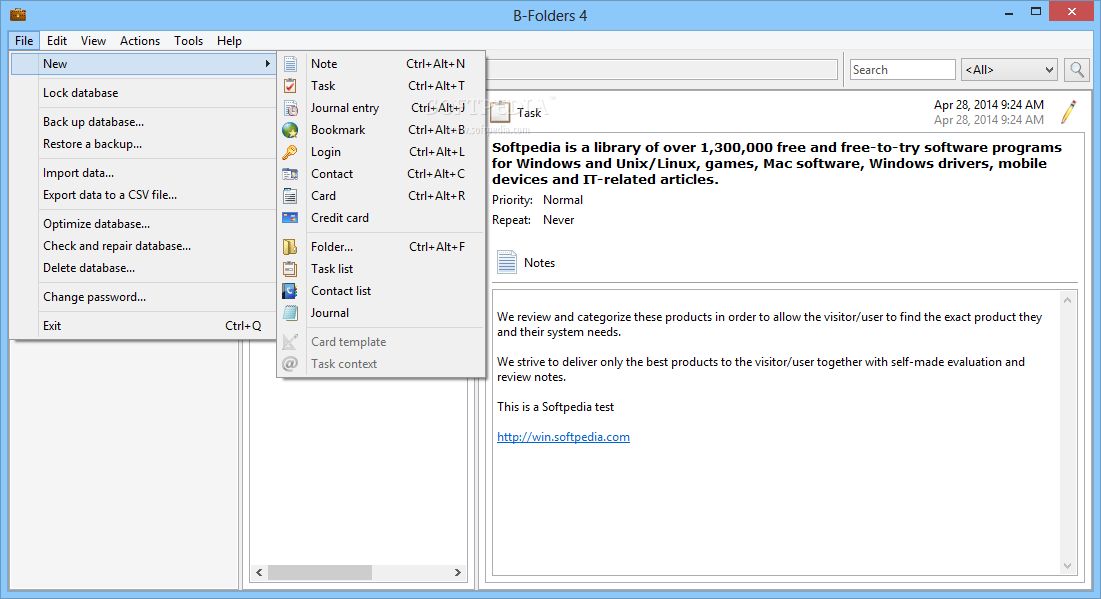Click the Journal notebook icon
The image size is (1101, 599).
click(290, 313)
